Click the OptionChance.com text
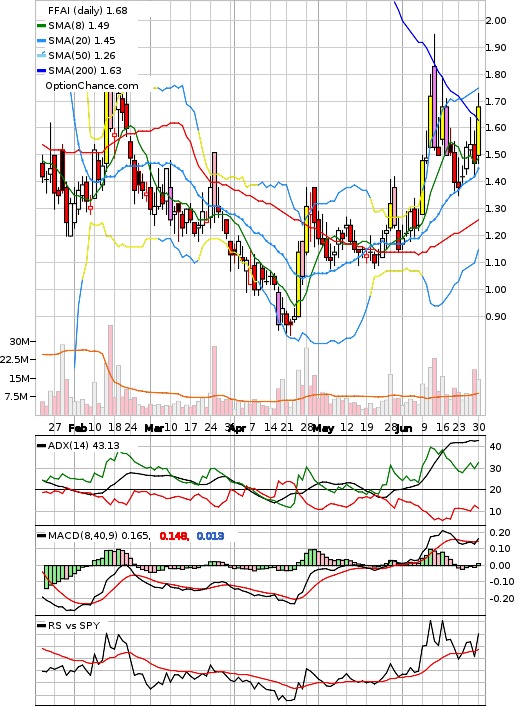This screenshot has height=706, width=526. click(92, 86)
